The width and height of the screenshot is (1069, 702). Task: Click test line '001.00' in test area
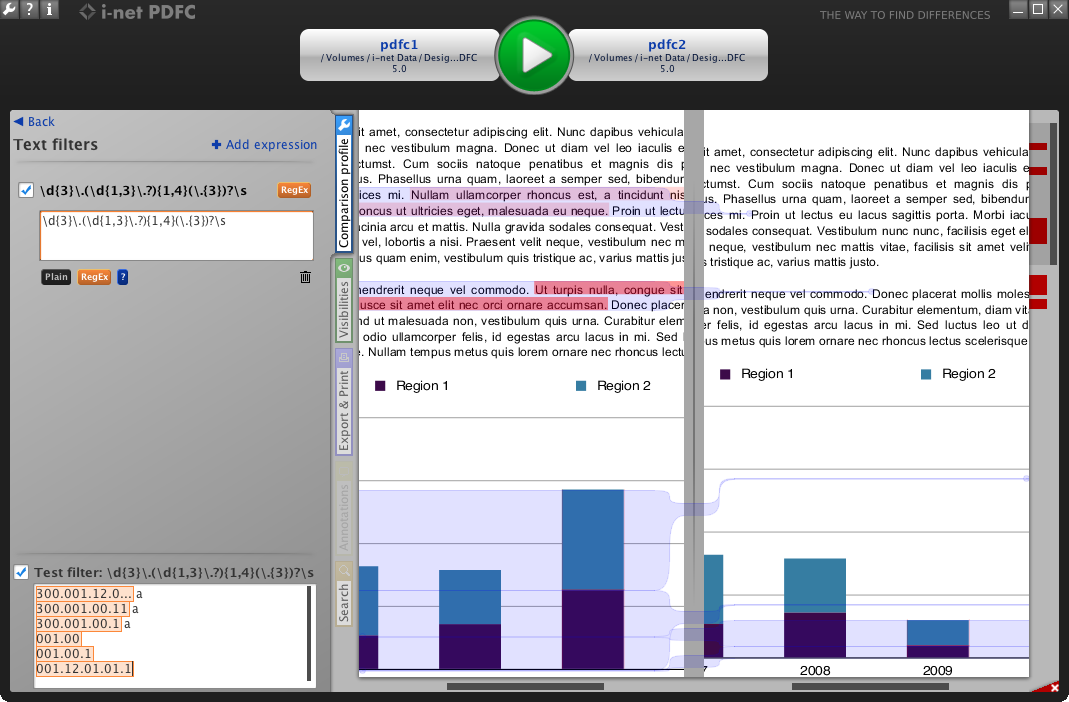[x=58, y=639]
